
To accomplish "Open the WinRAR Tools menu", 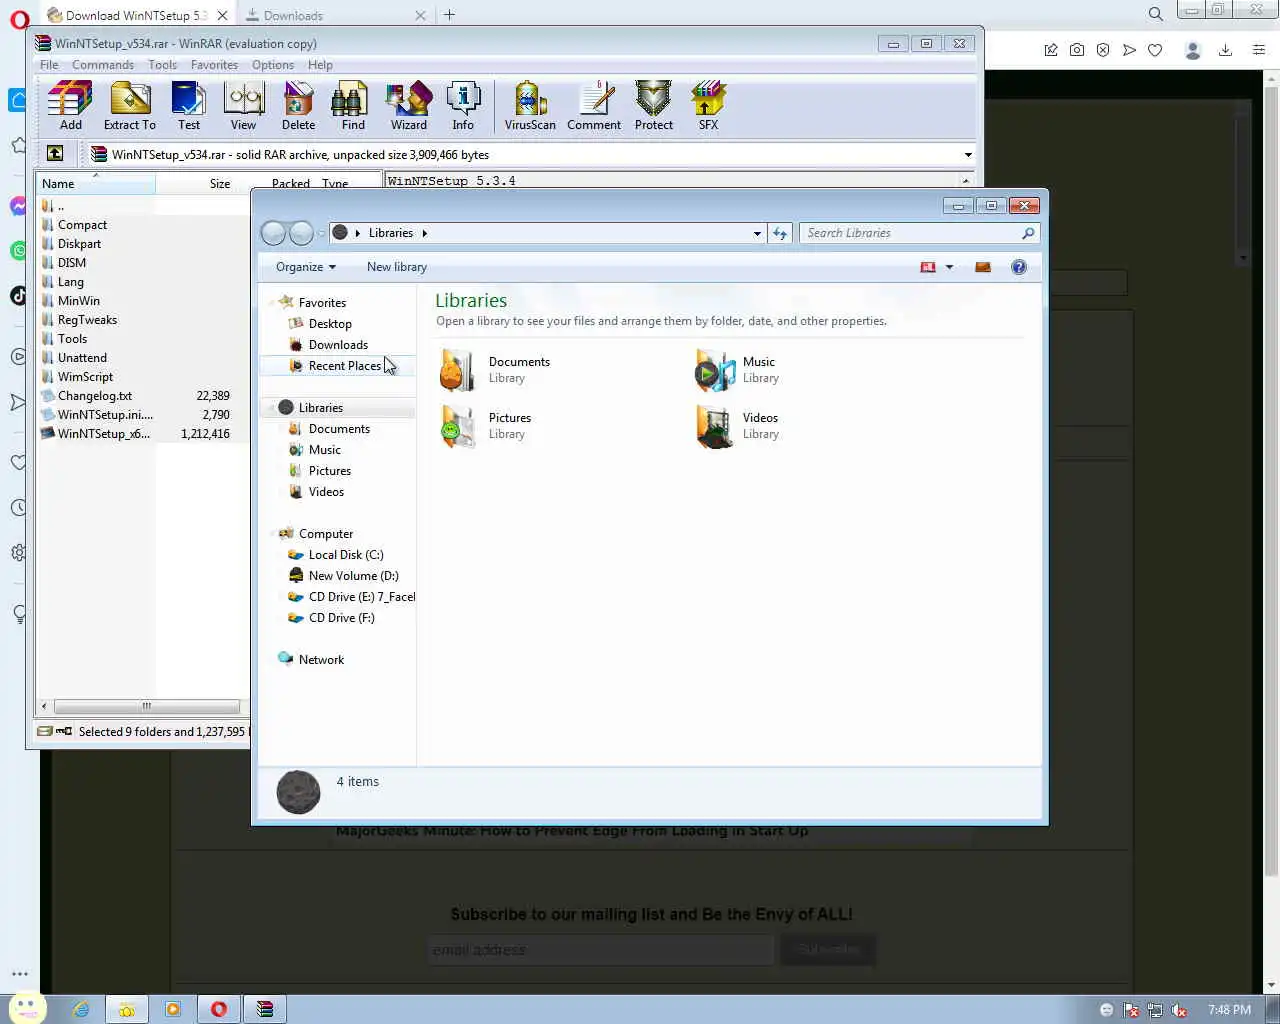I will pos(162,65).
